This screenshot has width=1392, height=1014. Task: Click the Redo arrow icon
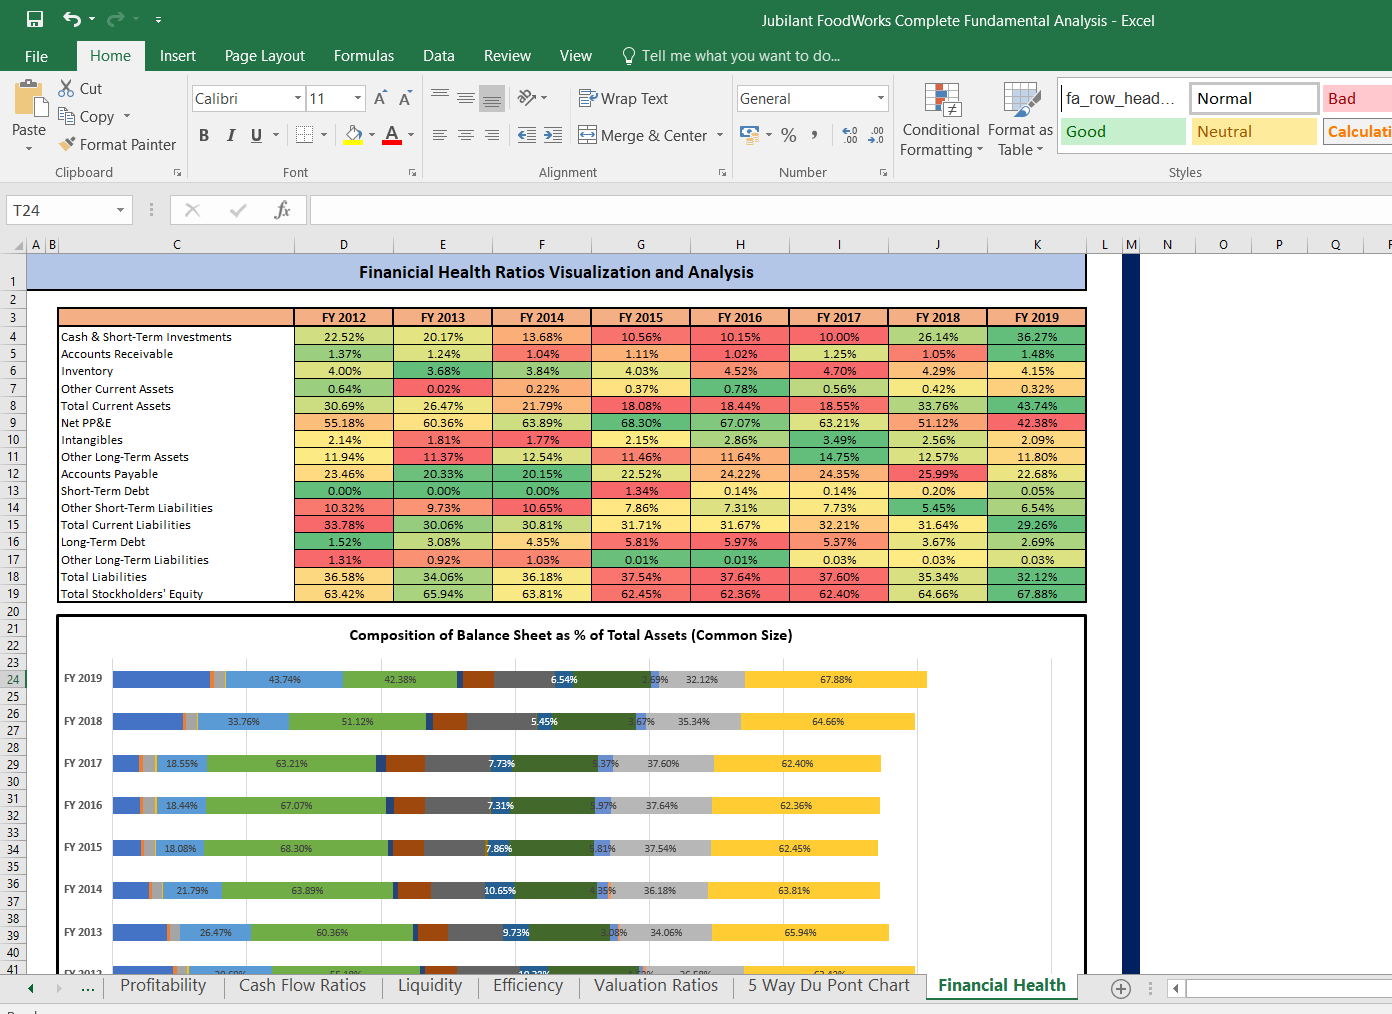click(116, 19)
